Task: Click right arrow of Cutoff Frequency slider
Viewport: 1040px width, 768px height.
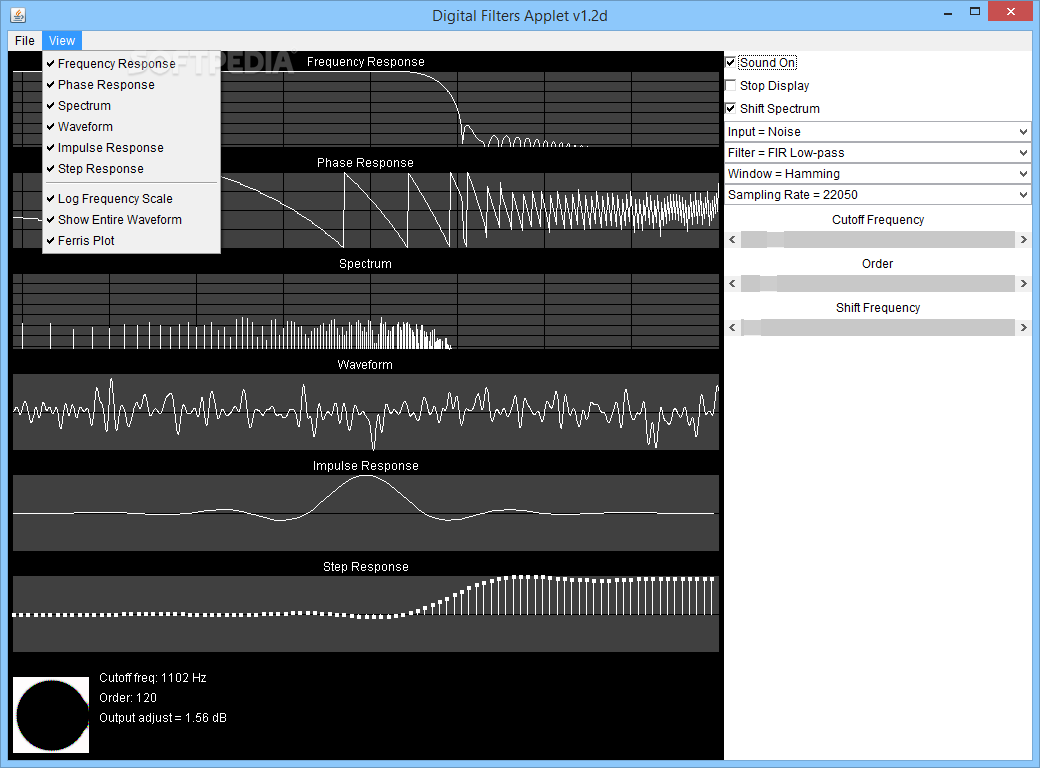Action: tap(1023, 240)
